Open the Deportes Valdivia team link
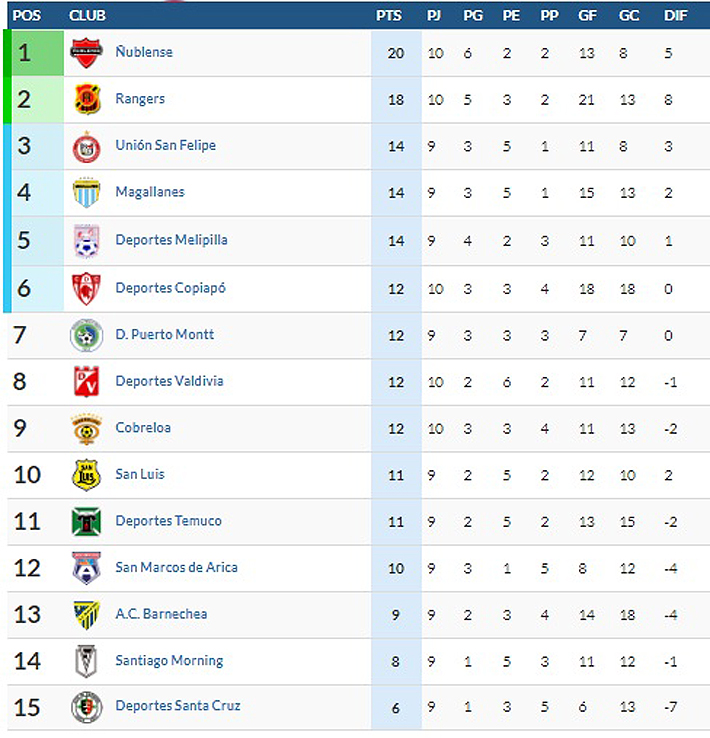Screen dimensions: 710x738 click(169, 381)
